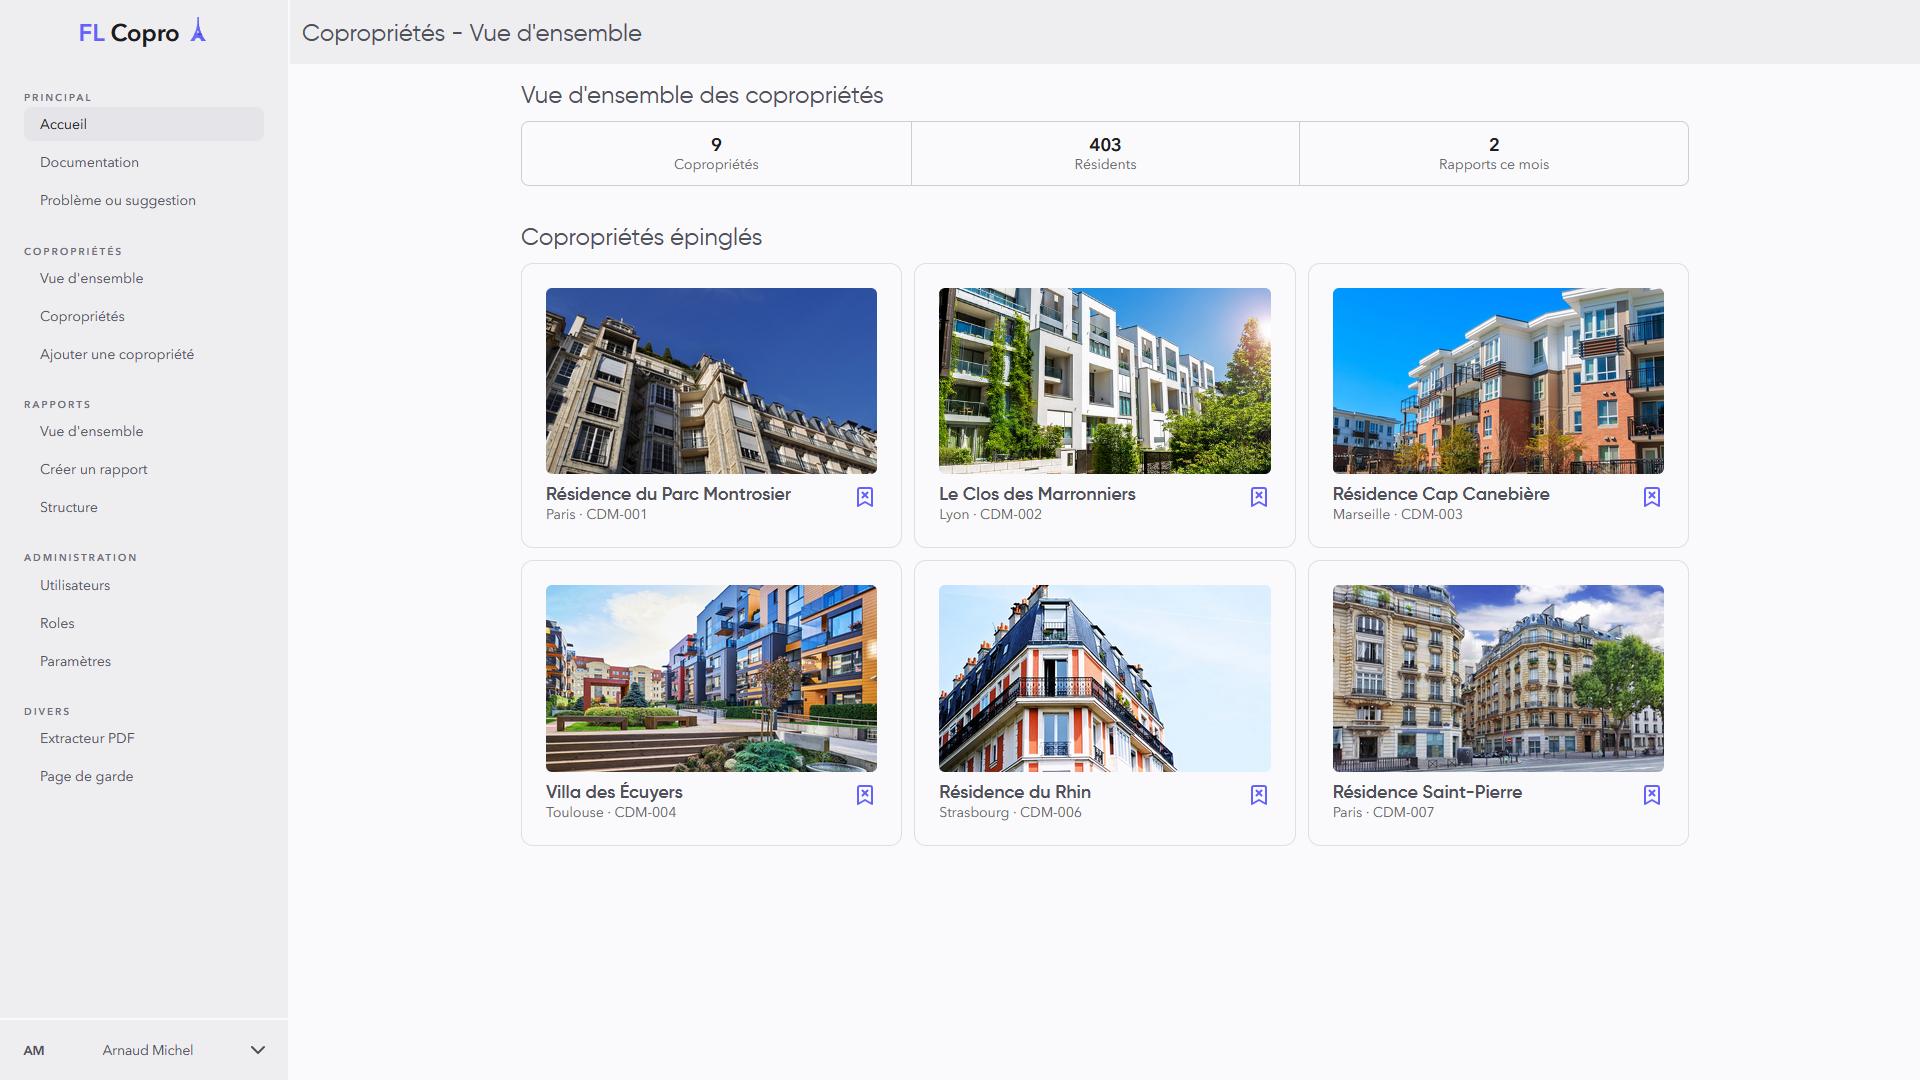Click the 2 Rapports ce mois tile
Viewport: 1920px width, 1080px height.
(1494, 153)
